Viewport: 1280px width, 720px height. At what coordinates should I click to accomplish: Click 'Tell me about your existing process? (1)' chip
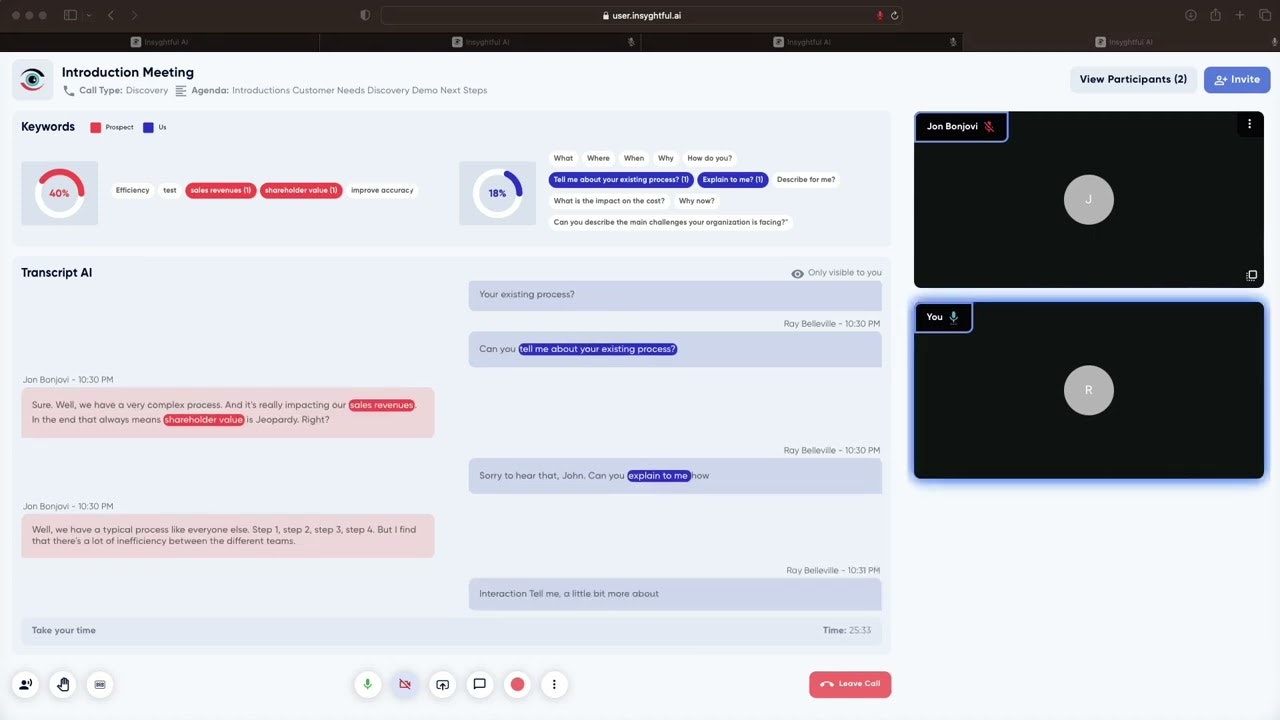click(621, 180)
